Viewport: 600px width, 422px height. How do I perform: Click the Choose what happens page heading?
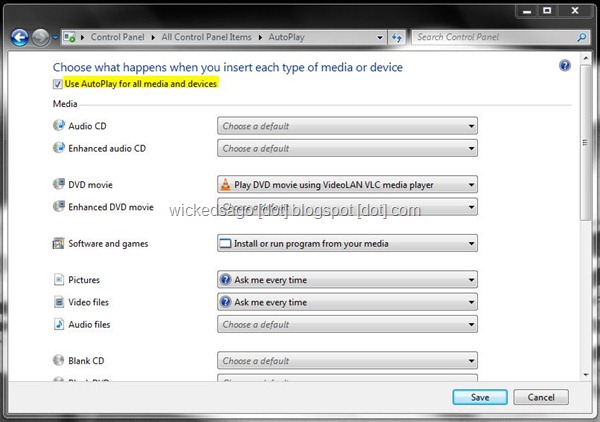228,67
